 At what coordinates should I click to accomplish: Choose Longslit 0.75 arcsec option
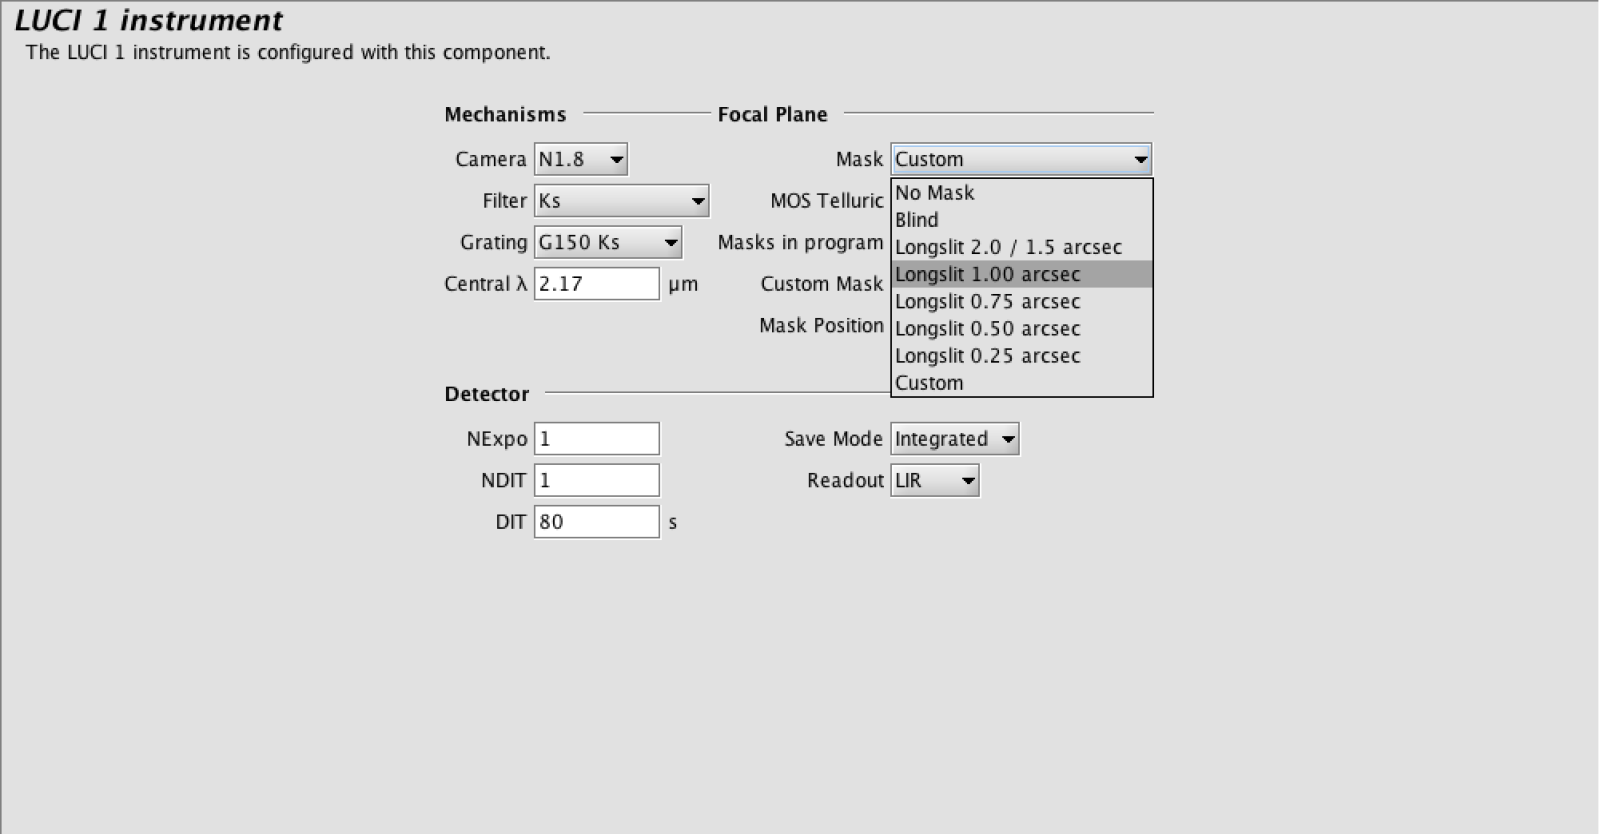coord(1021,301)
